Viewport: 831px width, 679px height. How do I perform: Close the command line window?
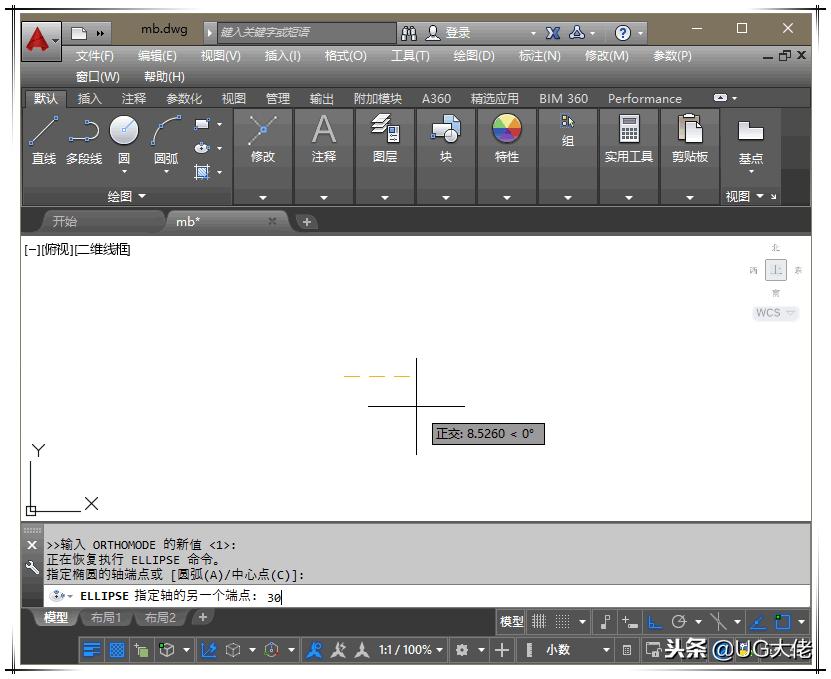tap(32, 545)
